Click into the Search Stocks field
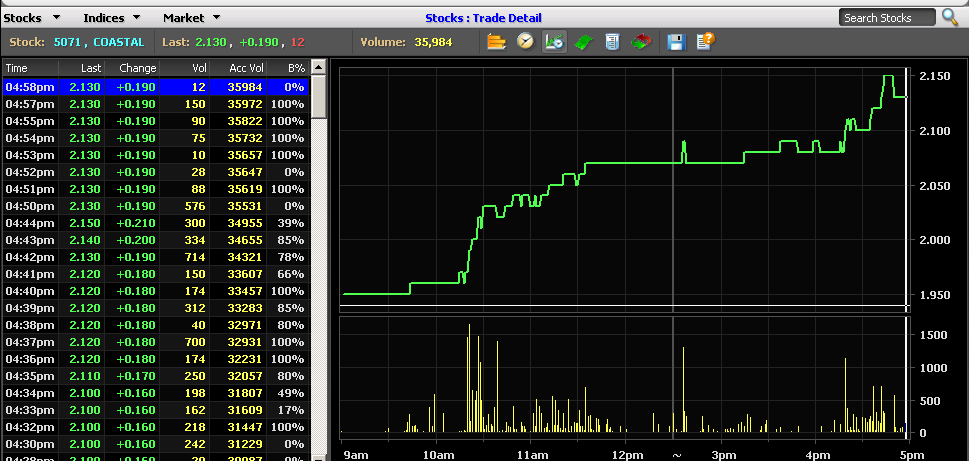 (x=886, y=18)
